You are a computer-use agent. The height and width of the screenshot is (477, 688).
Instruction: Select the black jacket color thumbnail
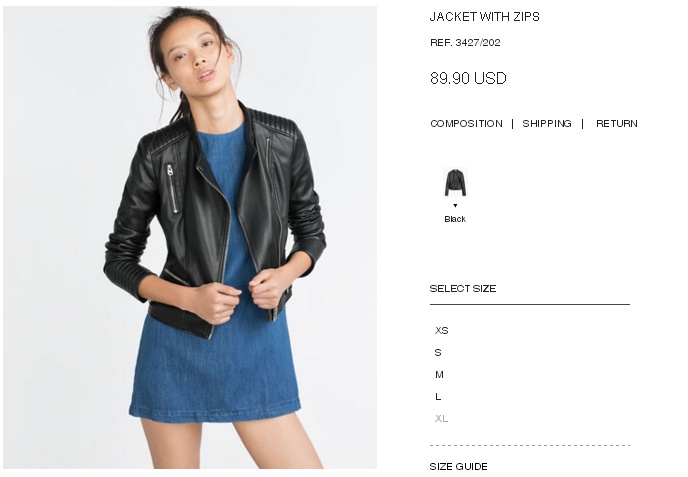(x=455, y=182)
